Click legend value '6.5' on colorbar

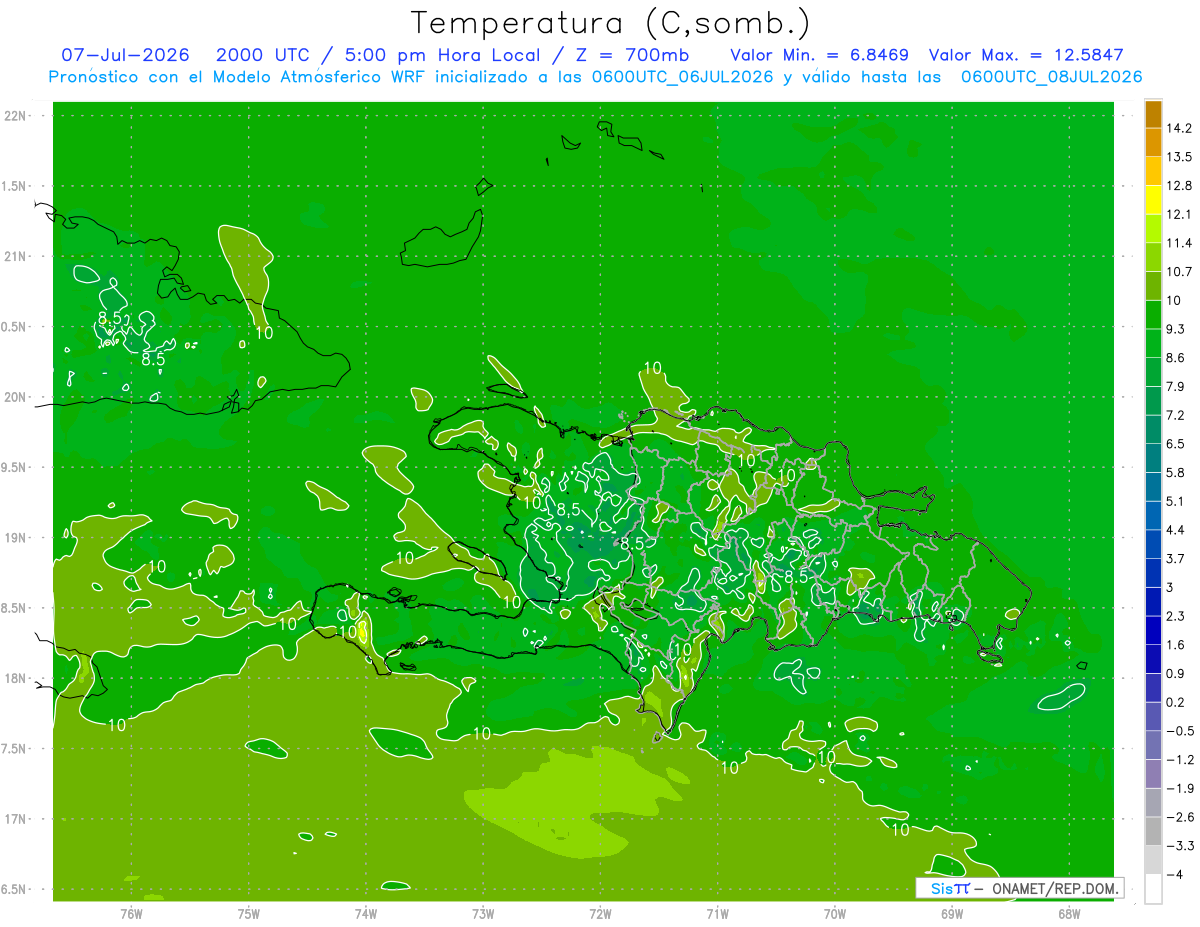click(x=1177, y=444)
